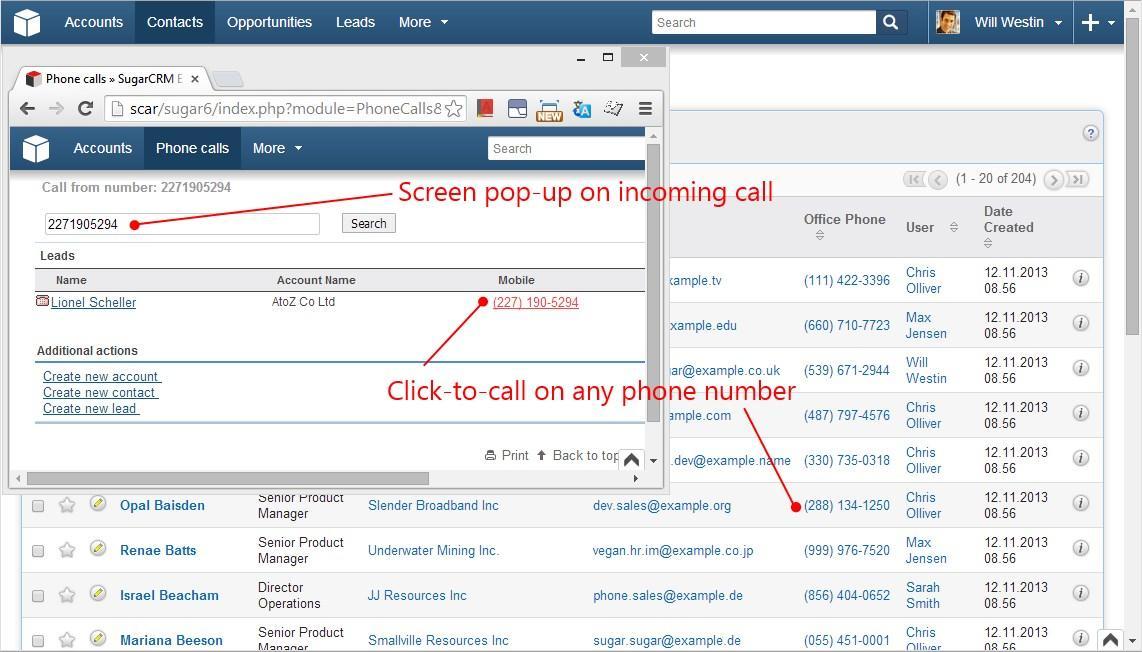Select the edit pencil icon for Opal Baisden

pos(97,505)
